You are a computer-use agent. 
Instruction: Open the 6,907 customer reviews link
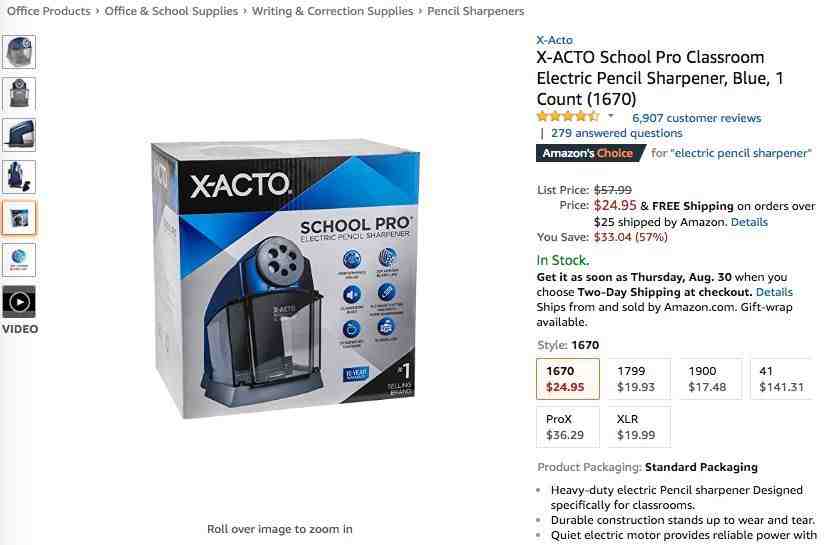pyautogui.click(x=696, y=118)
